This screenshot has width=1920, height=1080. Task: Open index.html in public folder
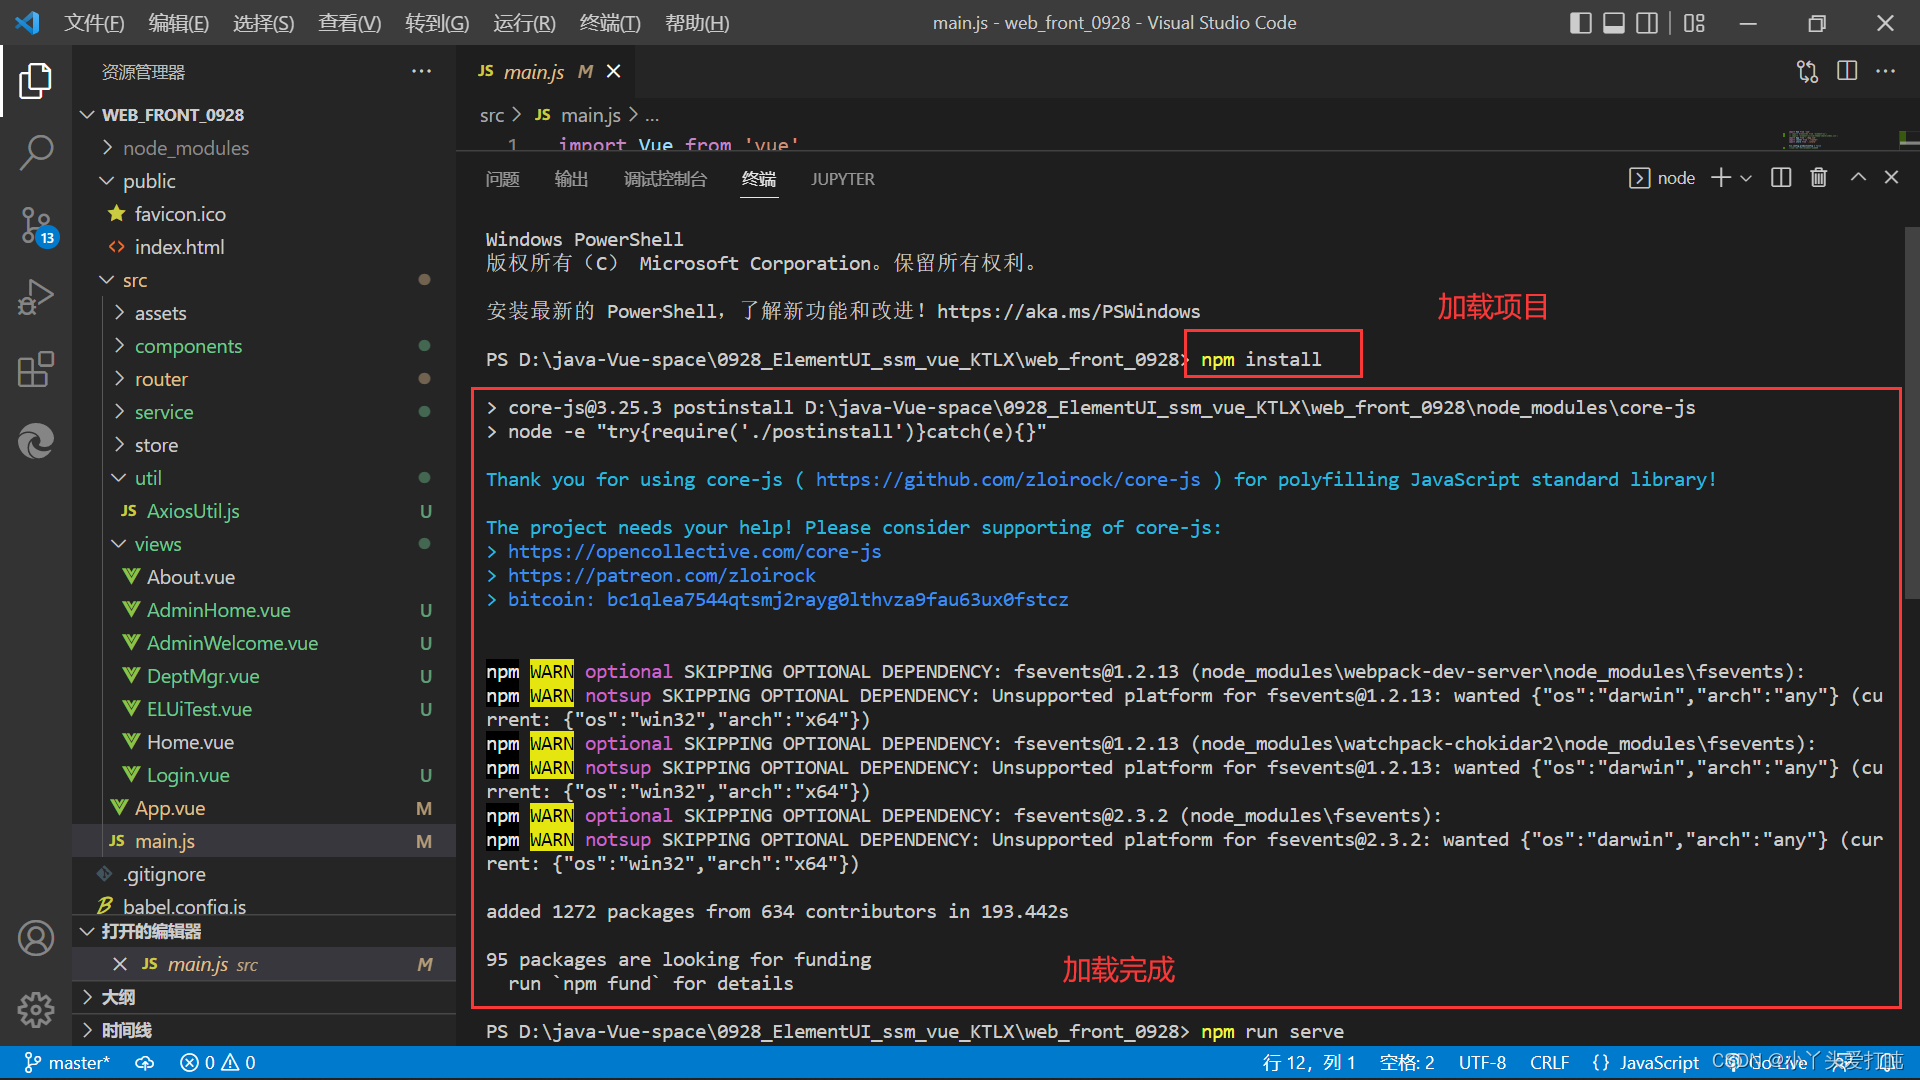click(x=264, y=247)
